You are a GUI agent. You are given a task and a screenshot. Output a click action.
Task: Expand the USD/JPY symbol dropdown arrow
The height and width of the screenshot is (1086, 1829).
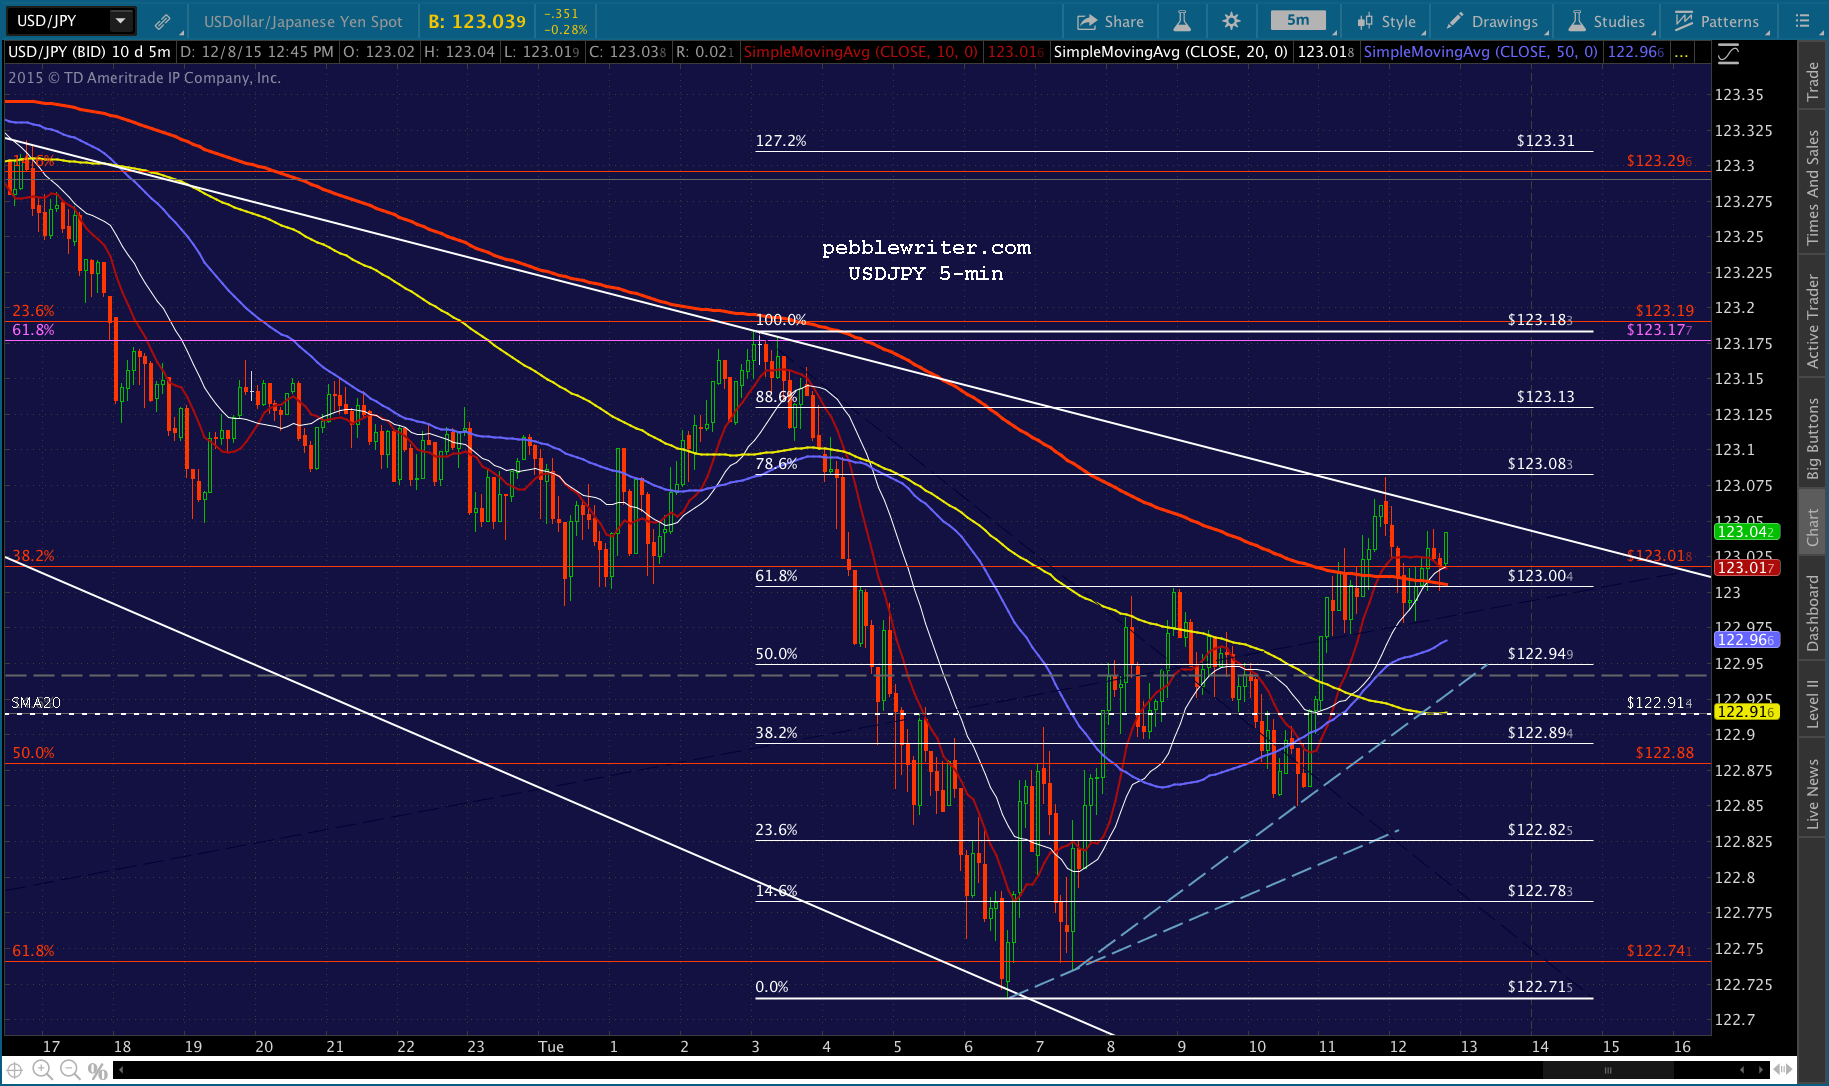pos(120,20)
